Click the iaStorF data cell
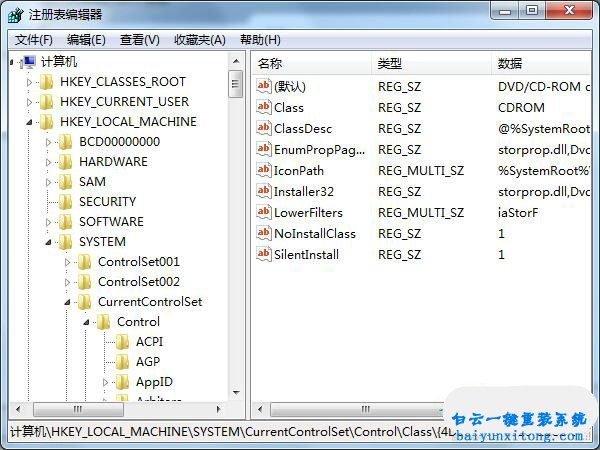The width and height of the screenshot is (600, 450). coord(518,212)
